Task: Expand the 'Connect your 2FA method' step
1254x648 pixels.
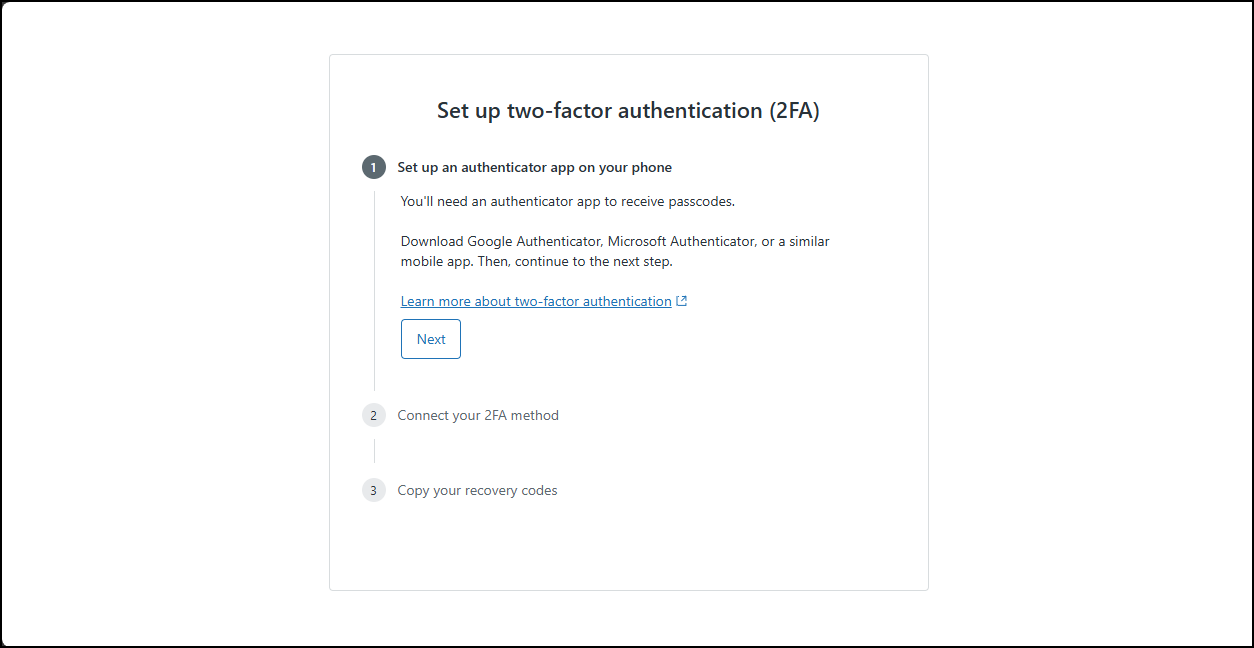Action: 478,415
